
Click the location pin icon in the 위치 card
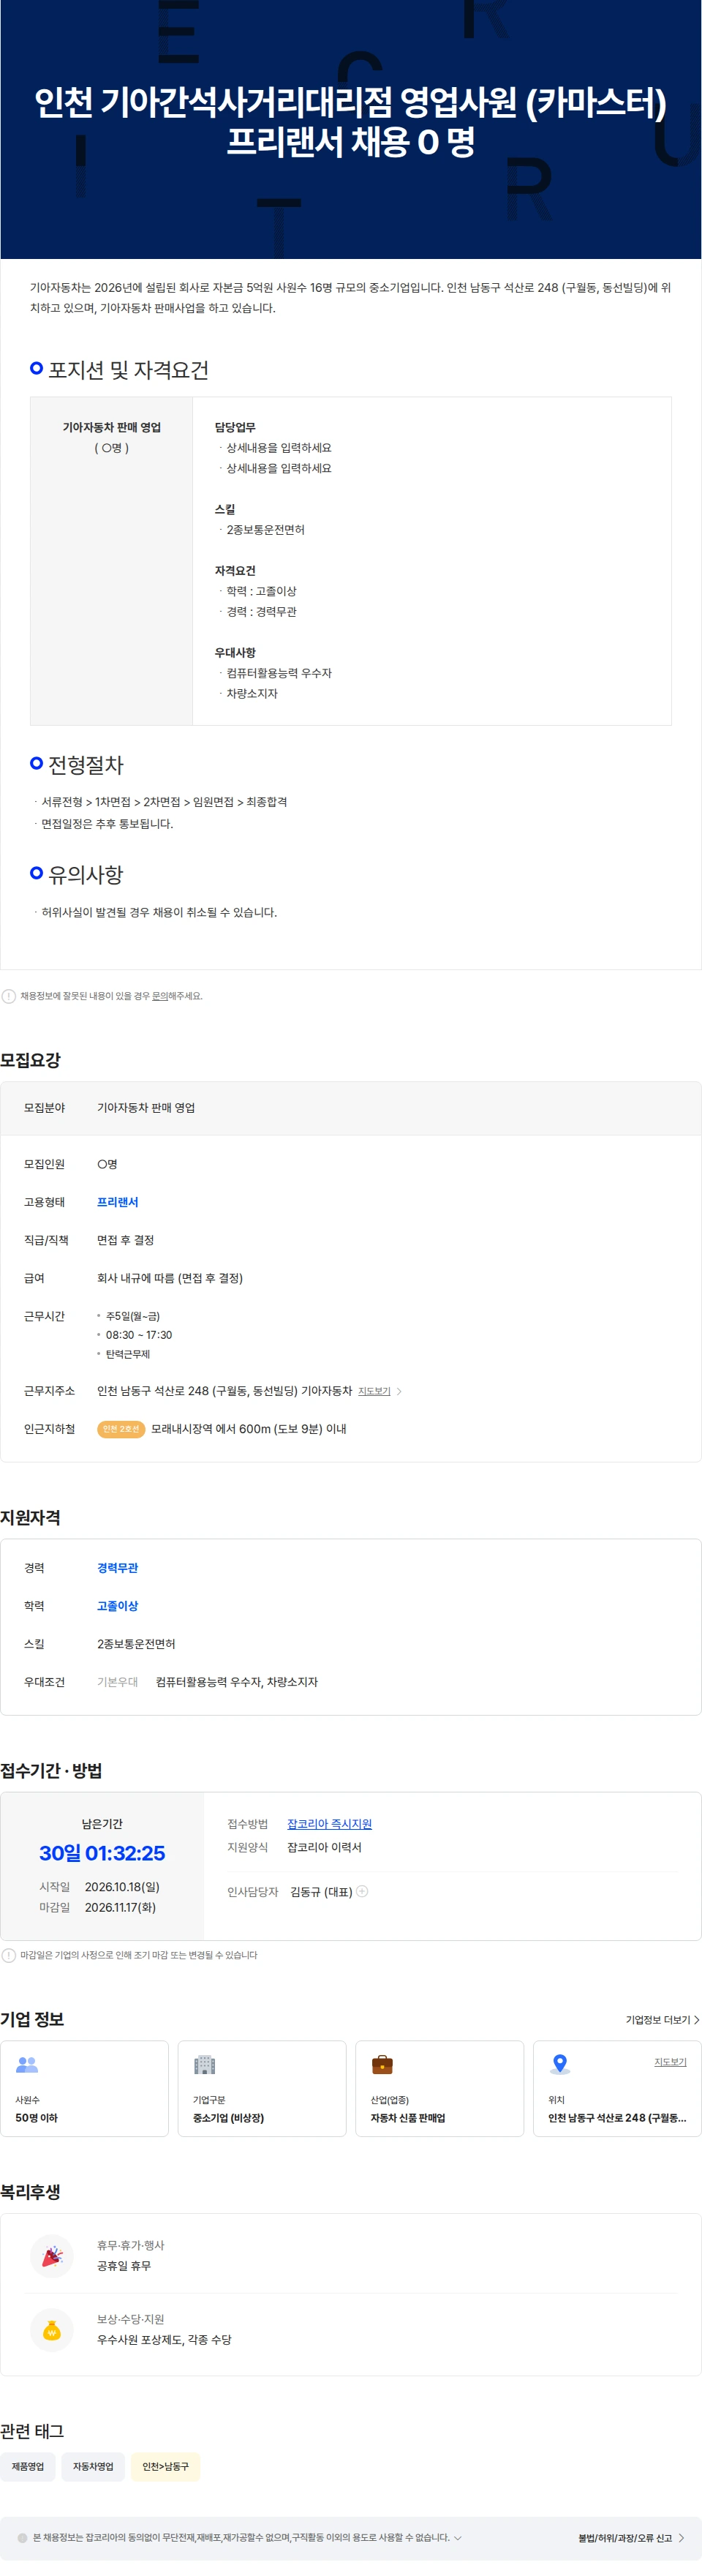(560, 2064)
